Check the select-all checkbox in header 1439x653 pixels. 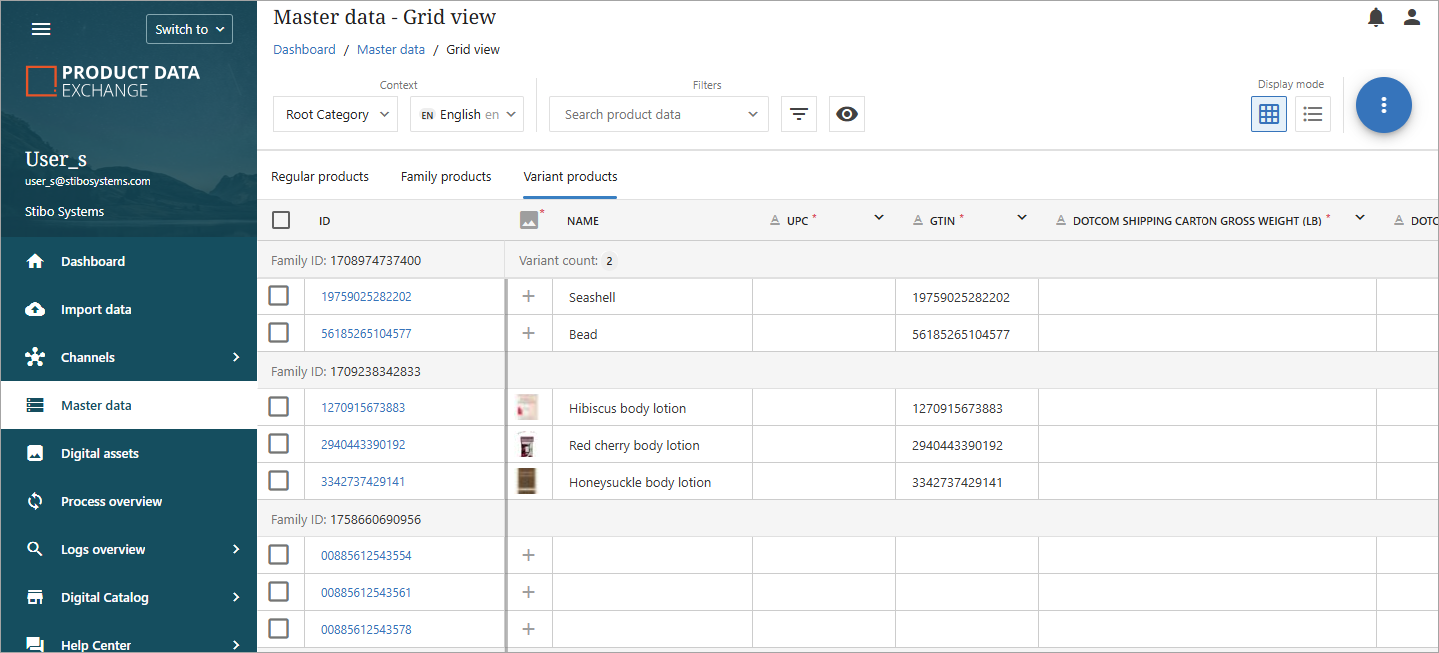pyautogui.click(x=281, y=220)
